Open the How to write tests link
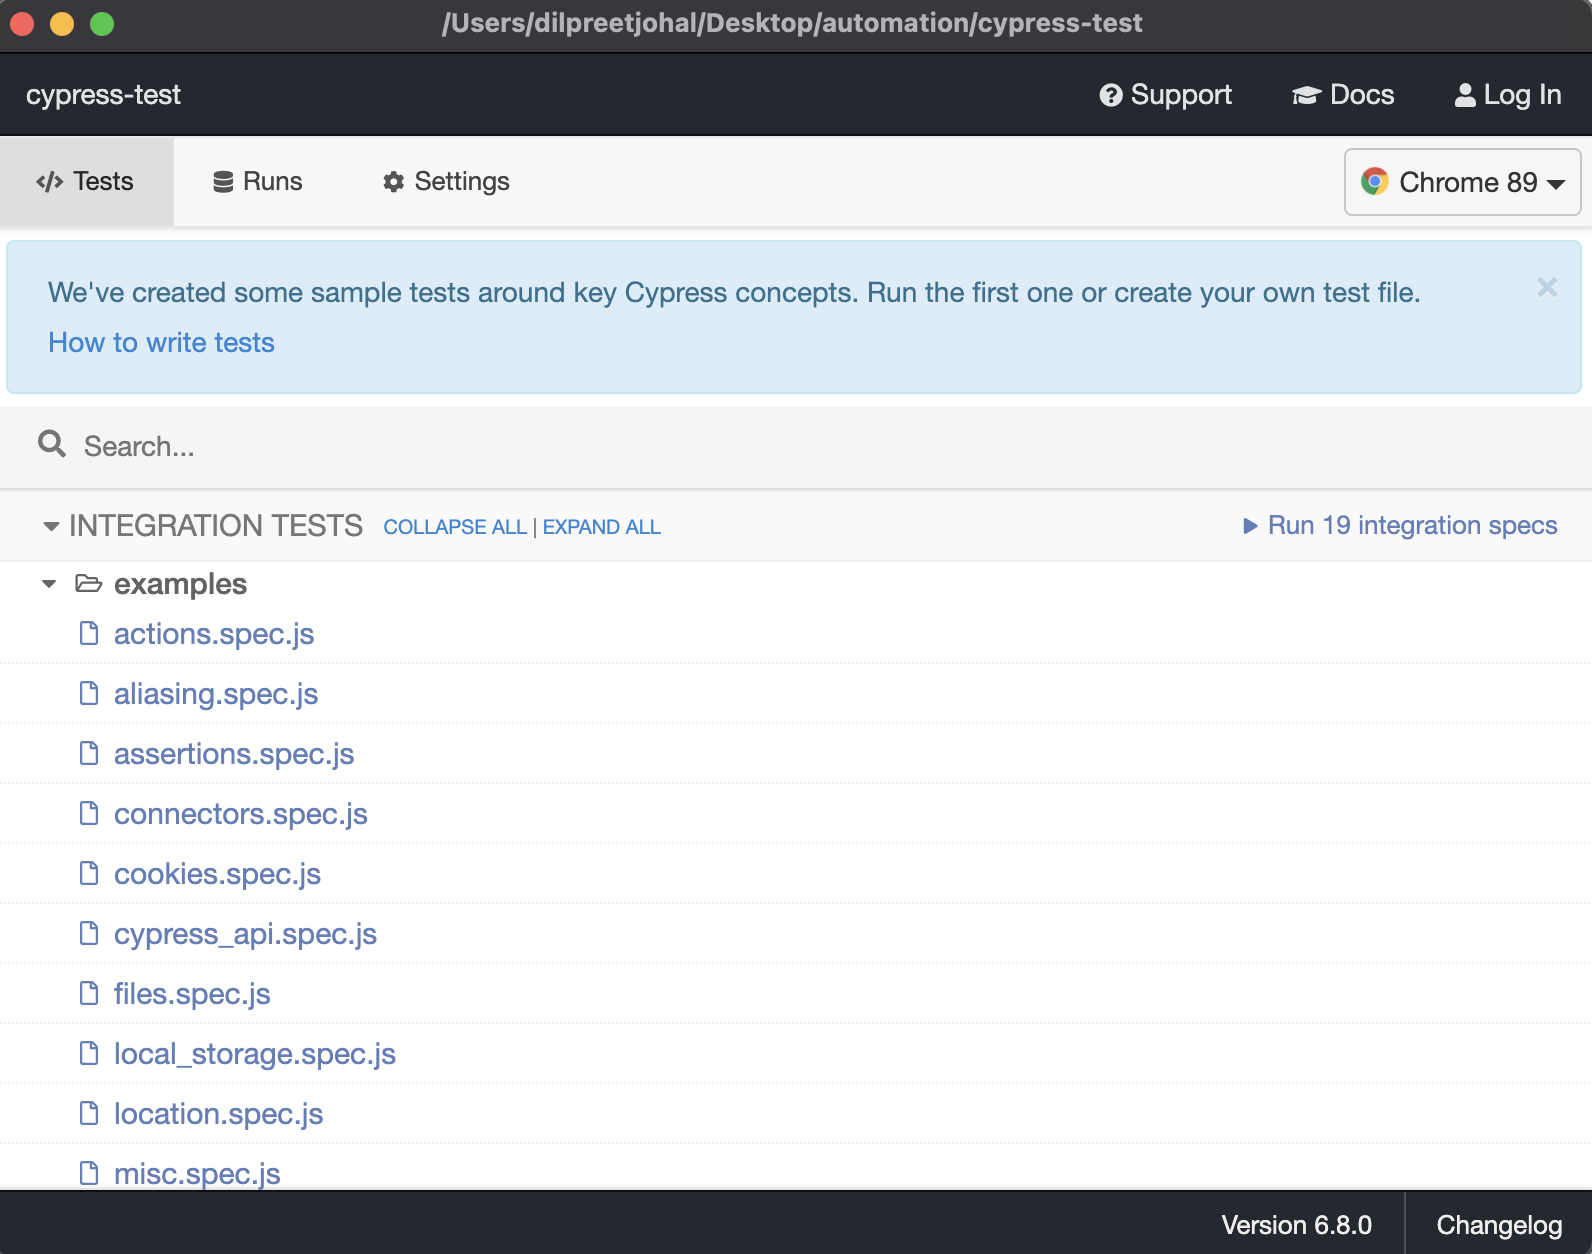The height and width of the screenshot is (1254, 1592). pyautogui.click(x=161, y=343)
